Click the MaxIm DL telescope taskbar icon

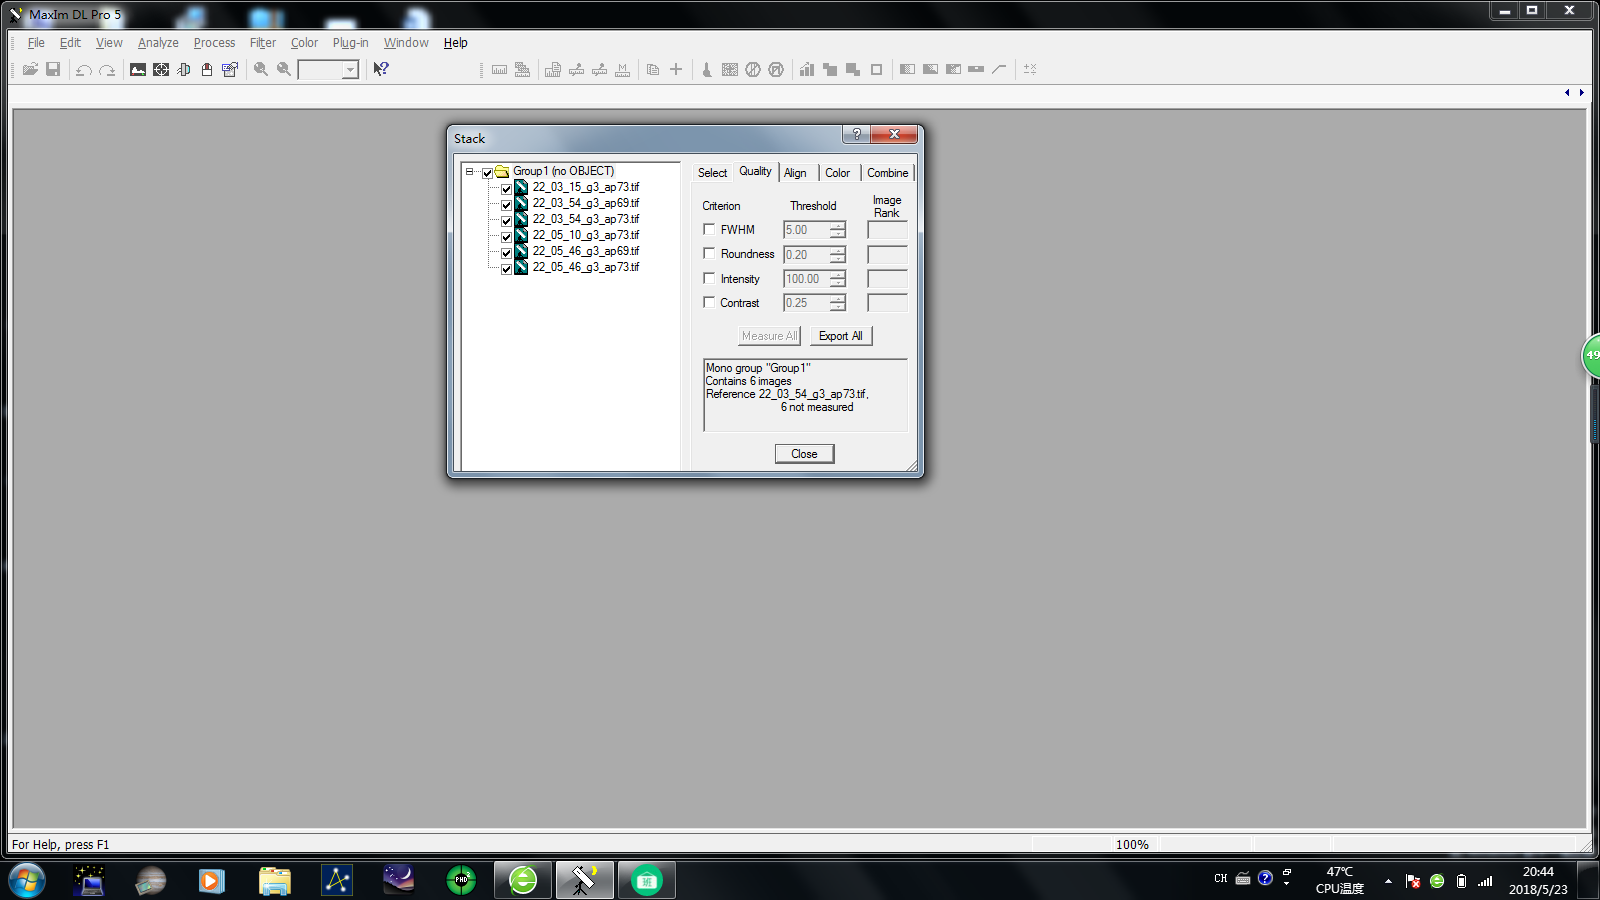(x=584, y=881)
